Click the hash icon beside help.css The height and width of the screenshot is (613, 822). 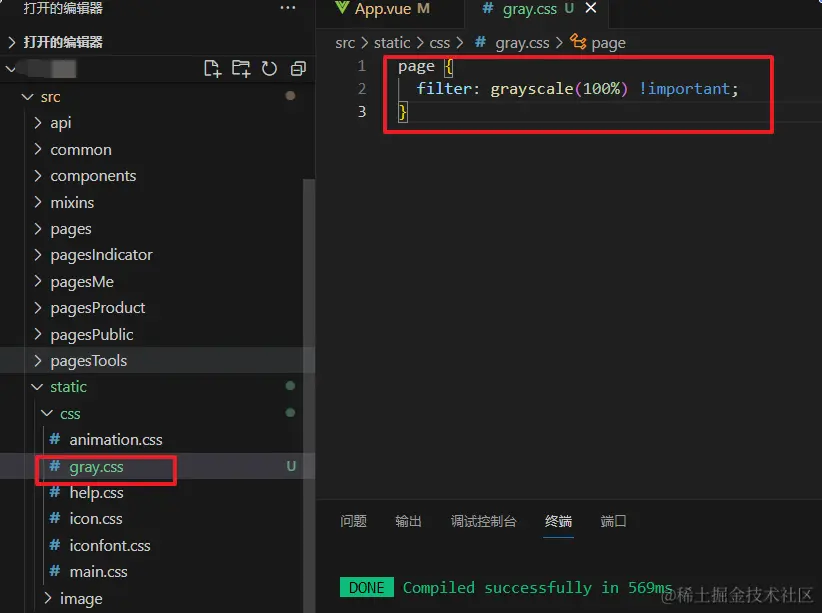click(55, 492)
